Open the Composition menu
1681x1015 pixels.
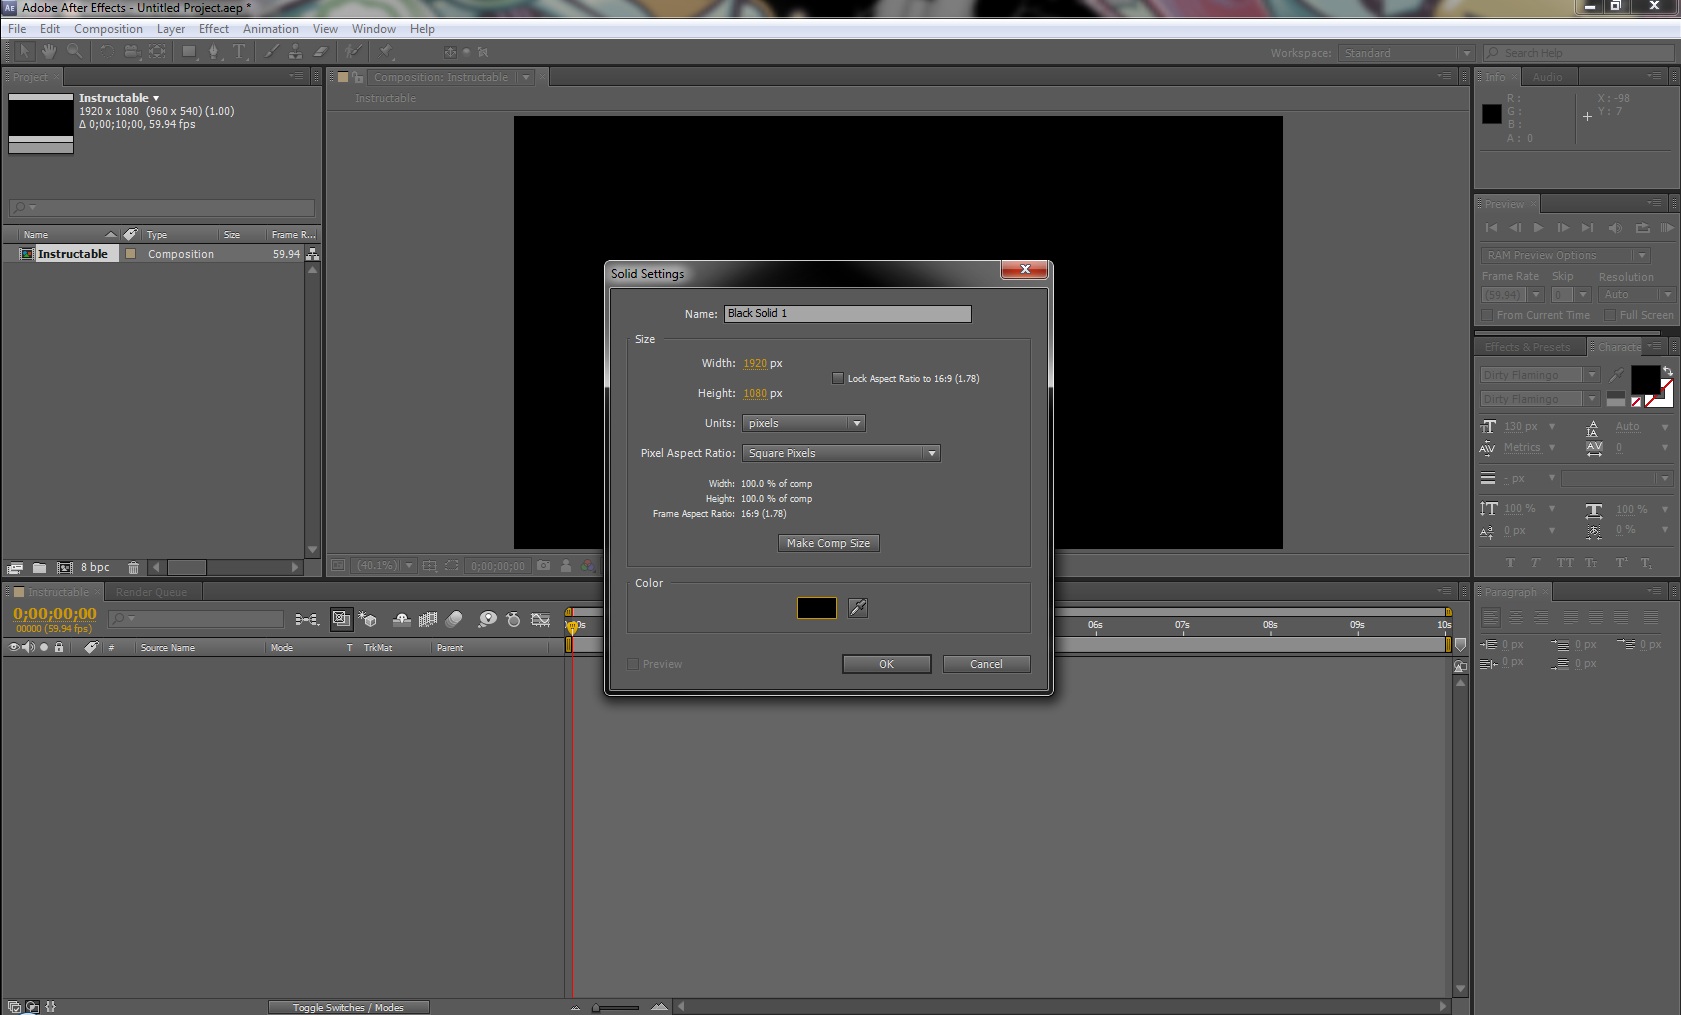click(108, 29)
